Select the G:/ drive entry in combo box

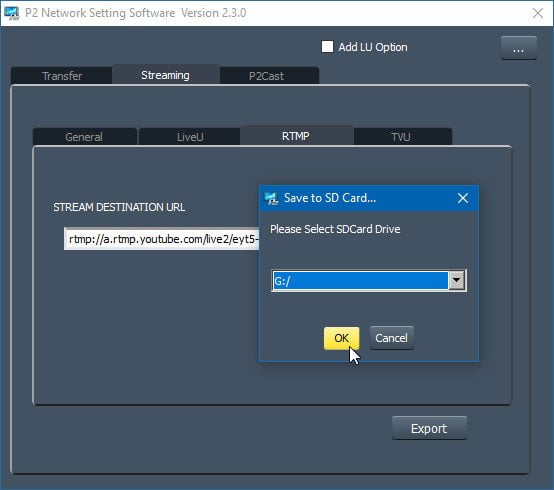pyautogui.click(x=360, y=281)
